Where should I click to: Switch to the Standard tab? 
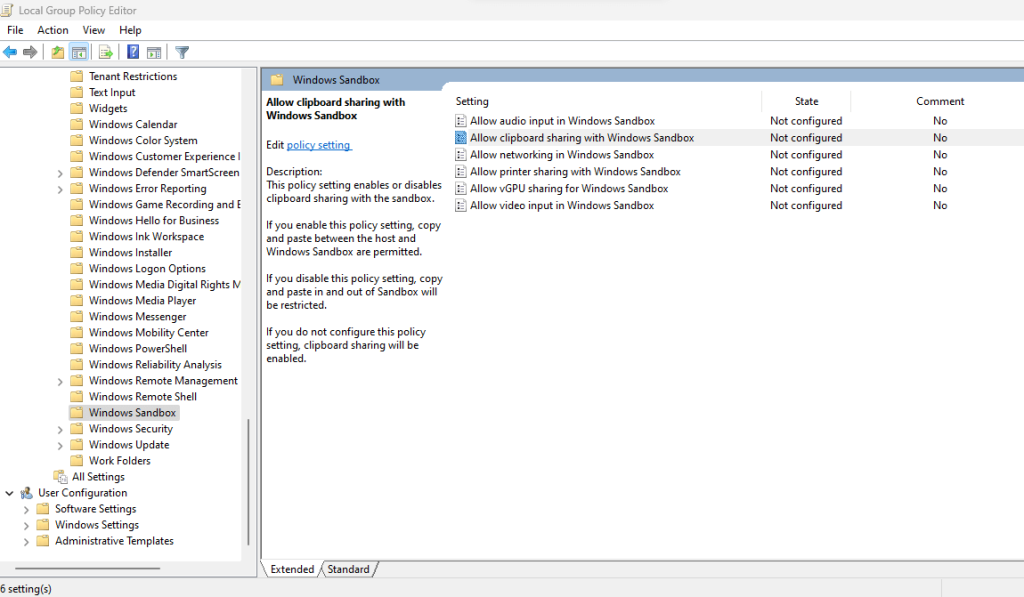(349, 570)
